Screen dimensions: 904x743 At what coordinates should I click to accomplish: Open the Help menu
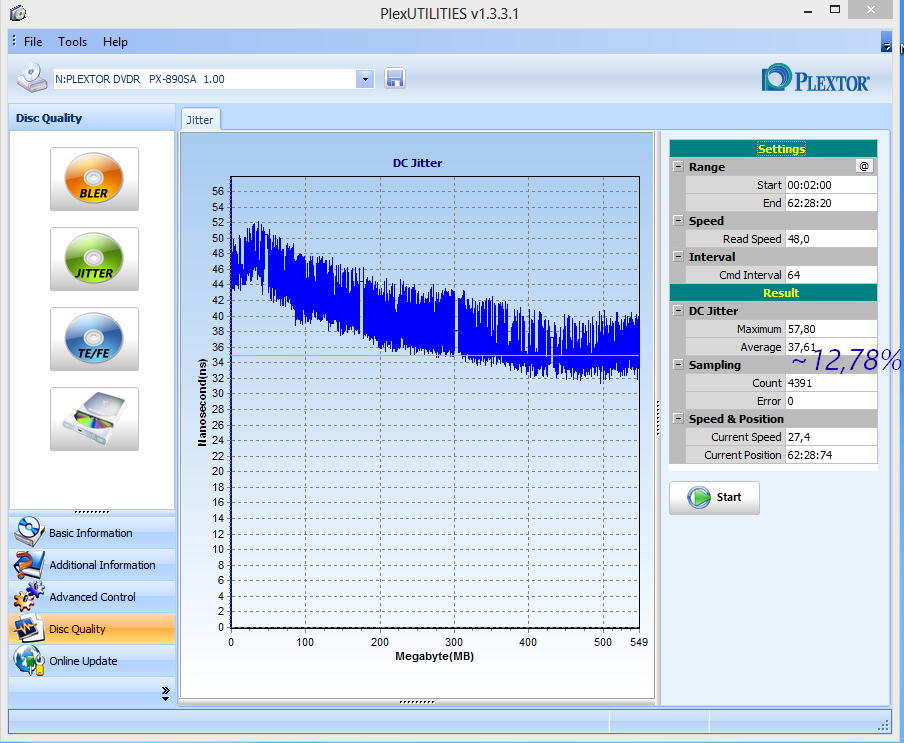click(115, 42)
